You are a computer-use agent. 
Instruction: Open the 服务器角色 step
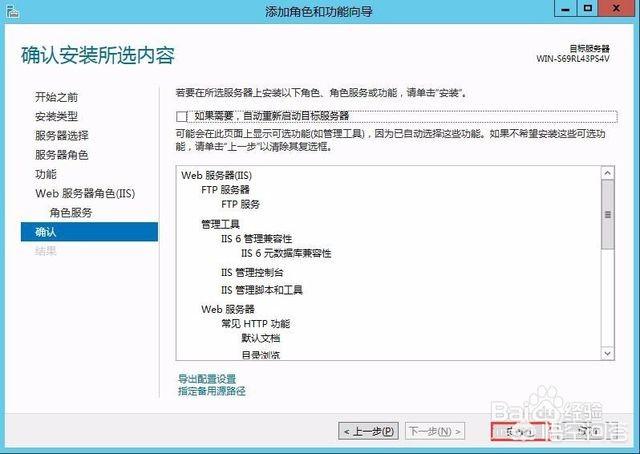62,155
